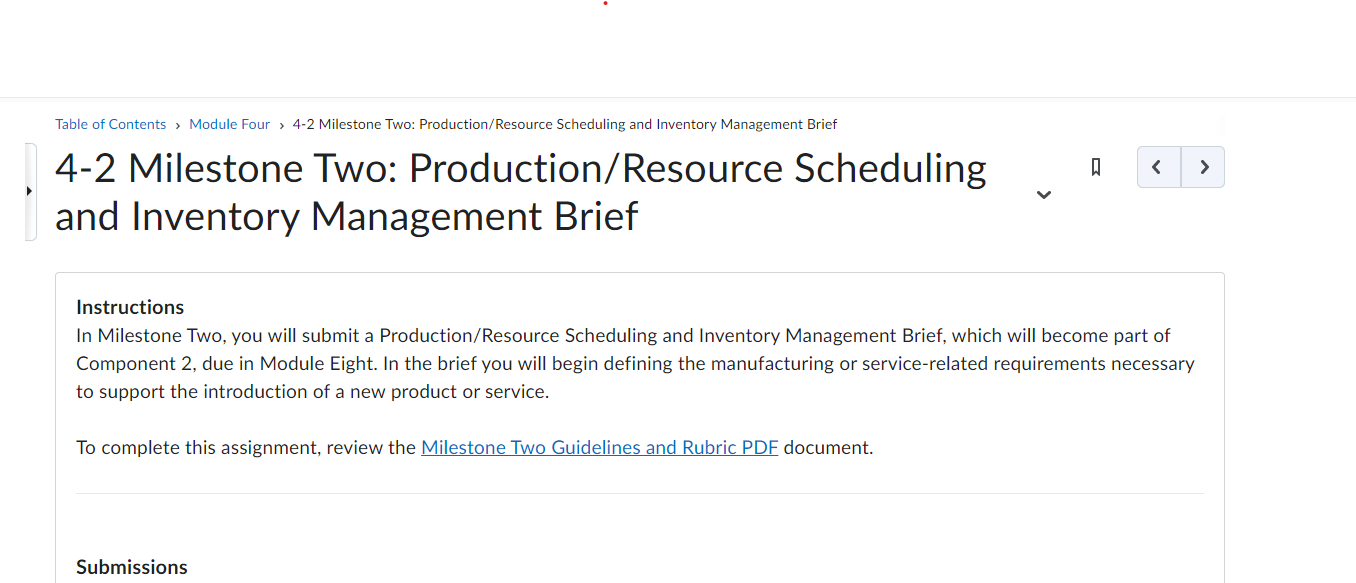
Task: Open Table of Contents breadcrumb
Action: point(110,124)
